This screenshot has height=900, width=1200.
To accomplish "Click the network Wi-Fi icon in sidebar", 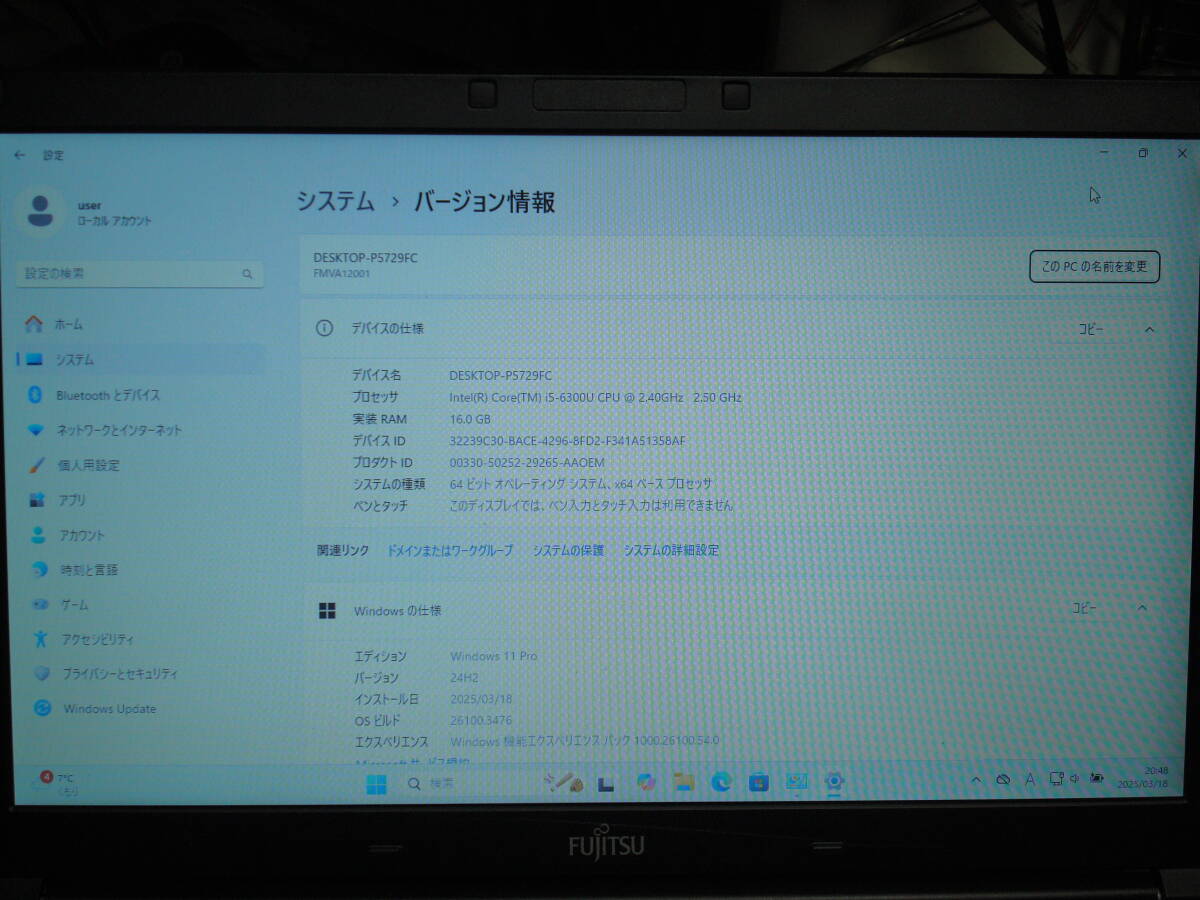I will pos(36,430).
